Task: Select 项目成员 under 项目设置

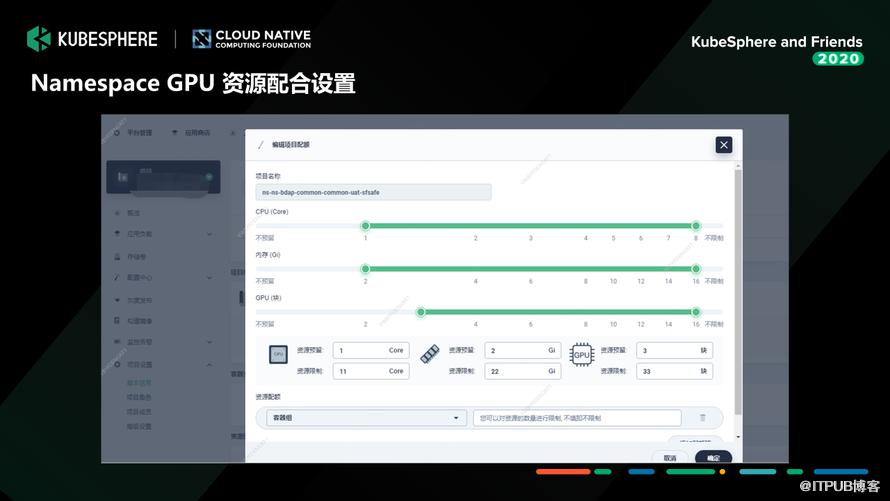Action: pos(139,411)
